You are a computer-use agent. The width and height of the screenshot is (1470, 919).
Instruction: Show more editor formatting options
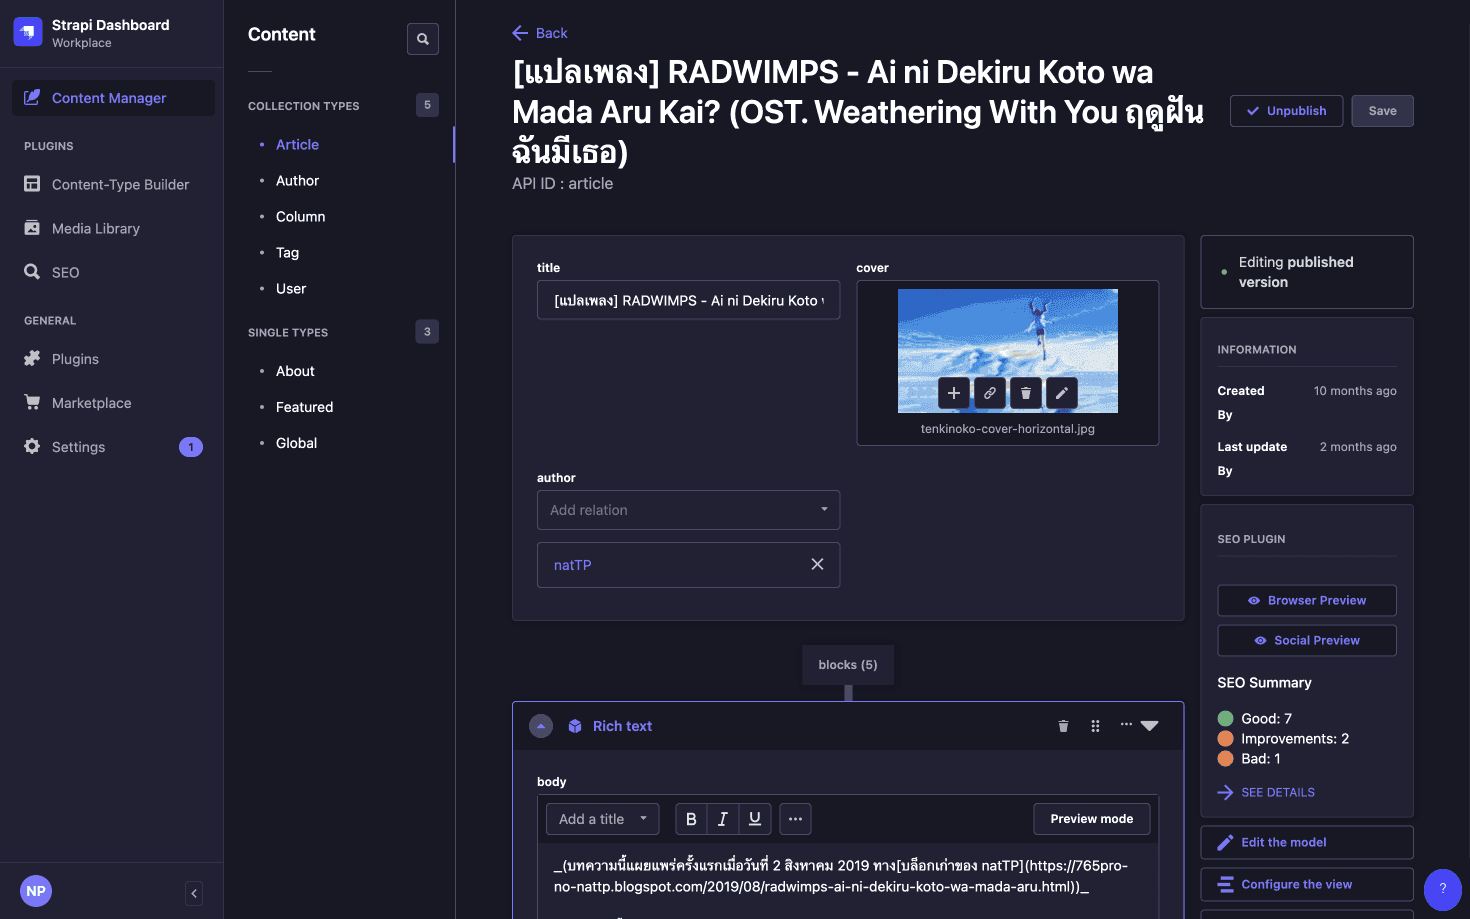click(x=795, y=819)
